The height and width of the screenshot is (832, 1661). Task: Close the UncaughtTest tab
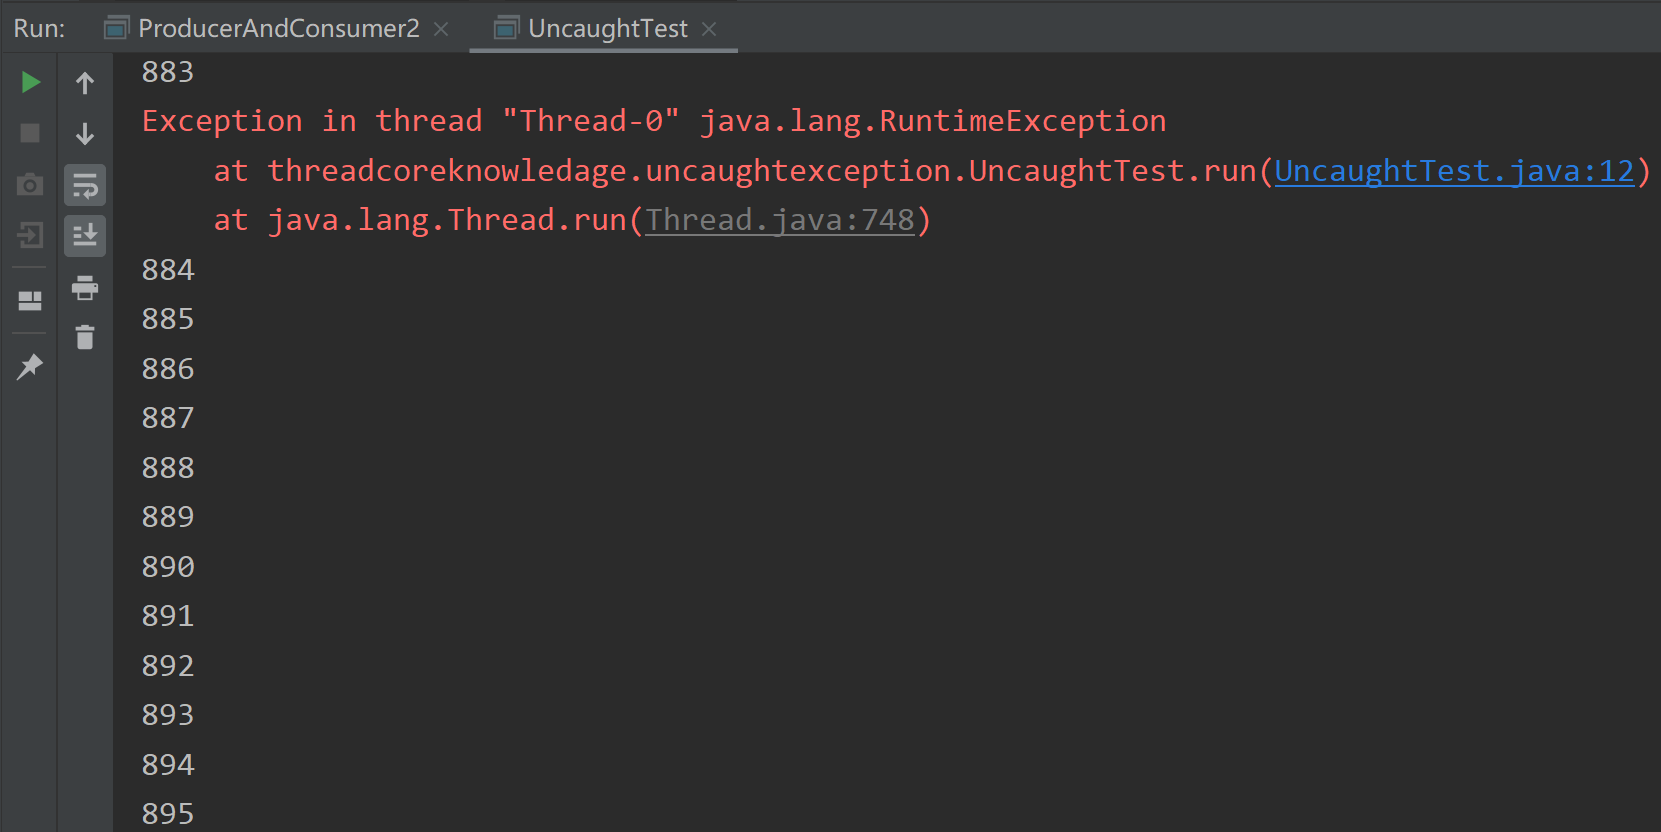pyautogui.click(x=709, y=30)
